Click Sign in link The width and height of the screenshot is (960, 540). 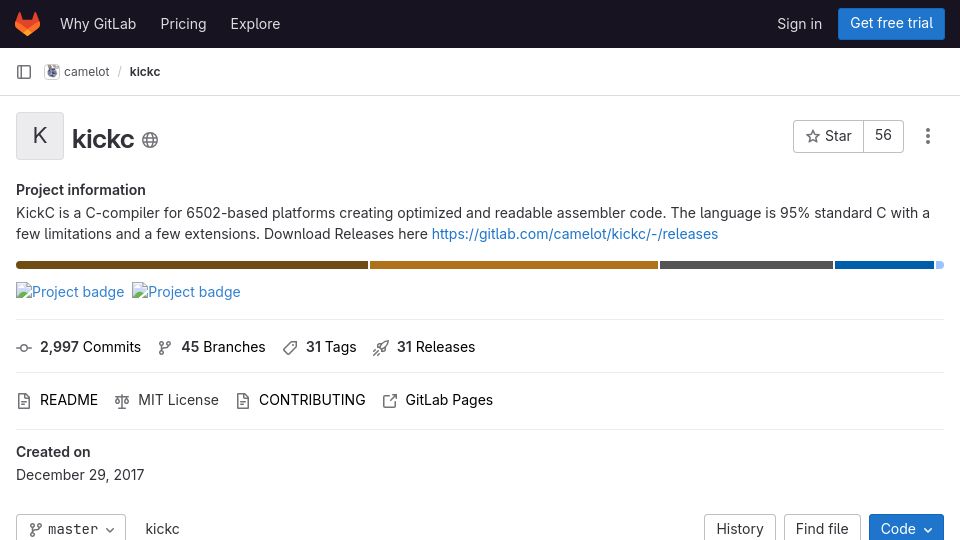799,24
